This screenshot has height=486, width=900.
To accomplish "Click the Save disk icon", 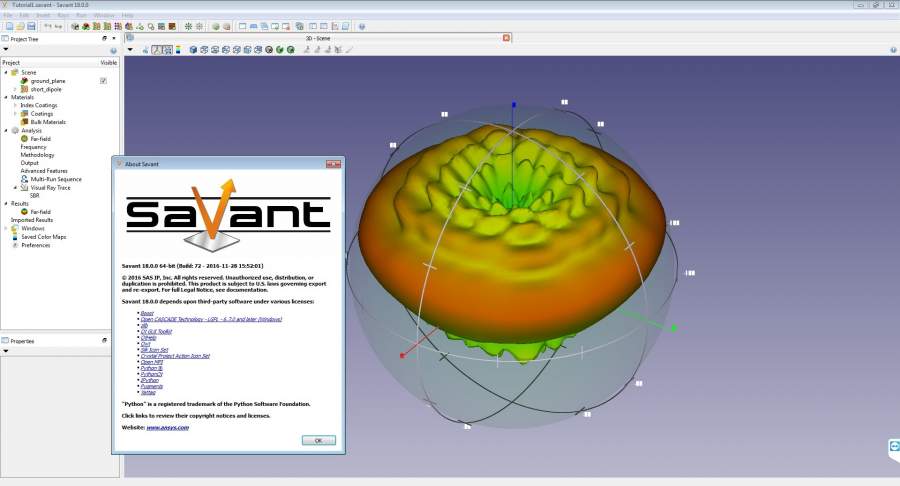I will tap(31, 26).
